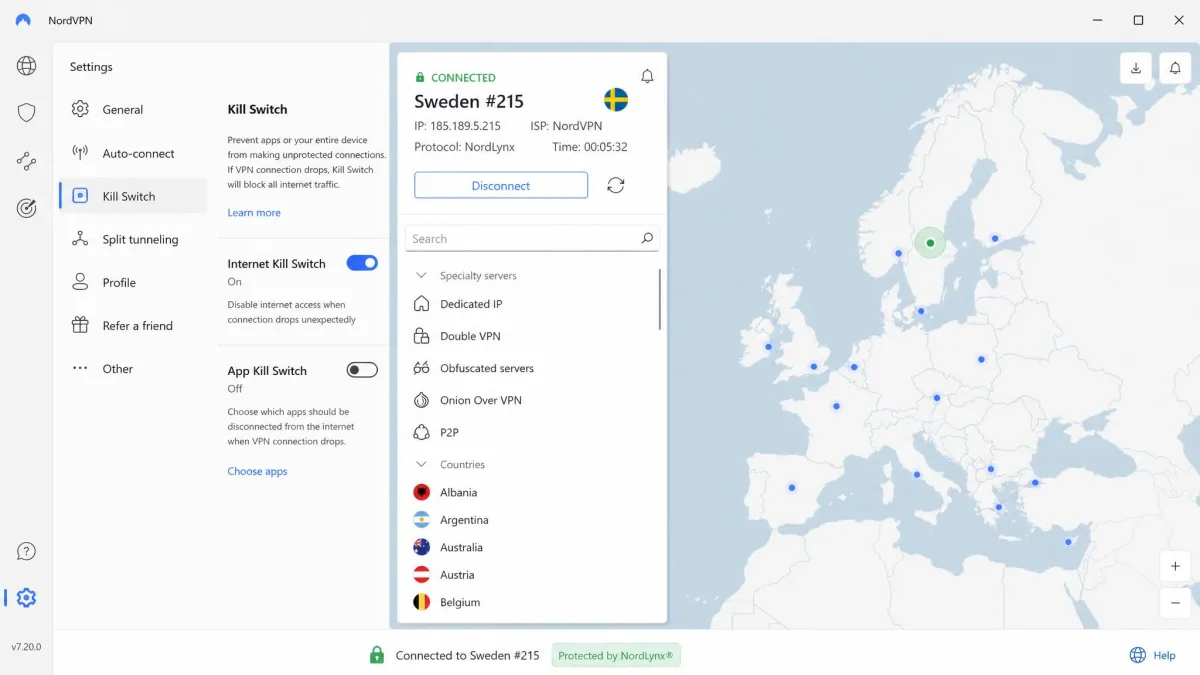Click the P2P servers icon
The height and width of the screenshot is (675, 1200).
point(421,432)
